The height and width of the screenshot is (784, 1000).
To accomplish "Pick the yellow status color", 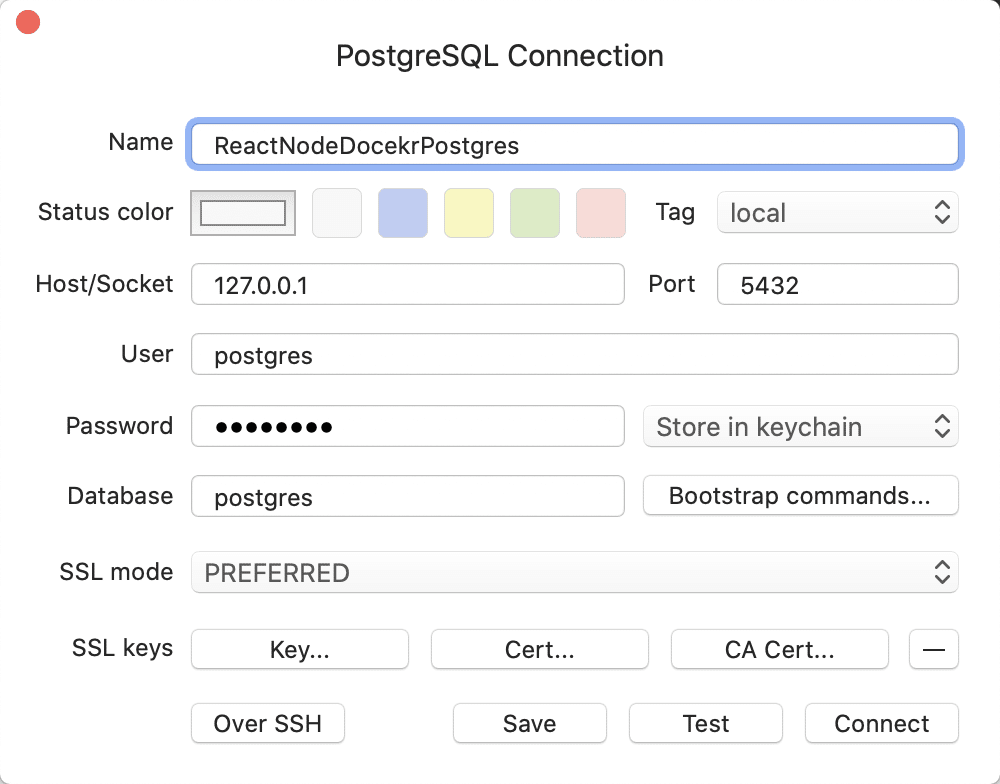I will point(468,212).
